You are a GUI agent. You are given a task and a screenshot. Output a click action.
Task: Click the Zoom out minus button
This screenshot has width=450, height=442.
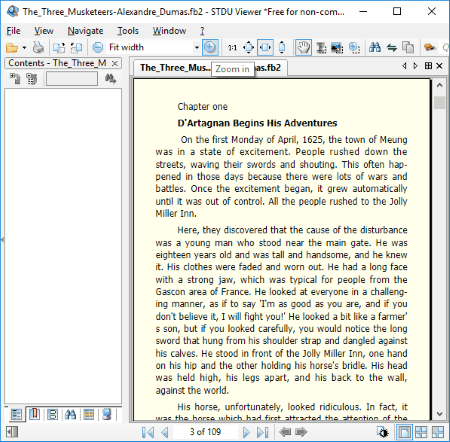tap(98, 48)
